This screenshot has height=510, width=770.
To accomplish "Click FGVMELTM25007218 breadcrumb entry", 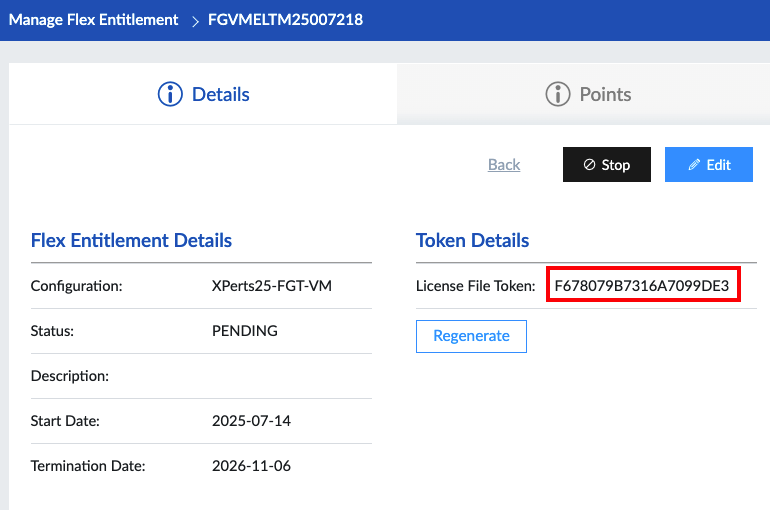I will [285, 20].
